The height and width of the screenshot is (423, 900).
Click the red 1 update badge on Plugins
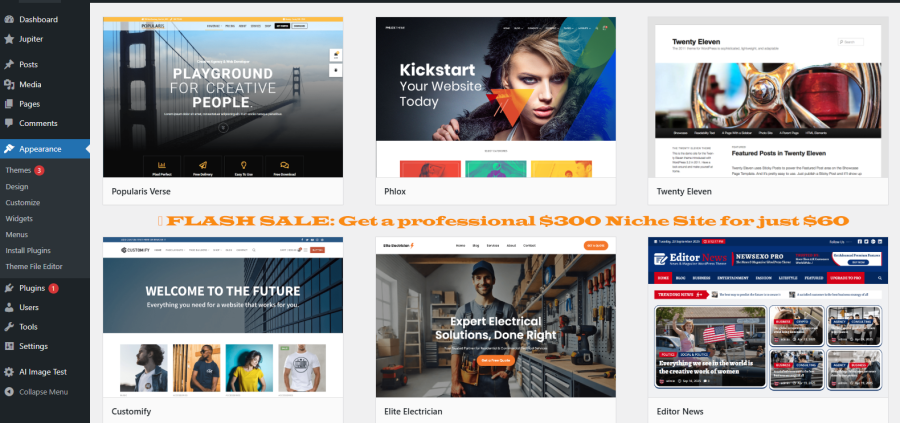[53, 288]
